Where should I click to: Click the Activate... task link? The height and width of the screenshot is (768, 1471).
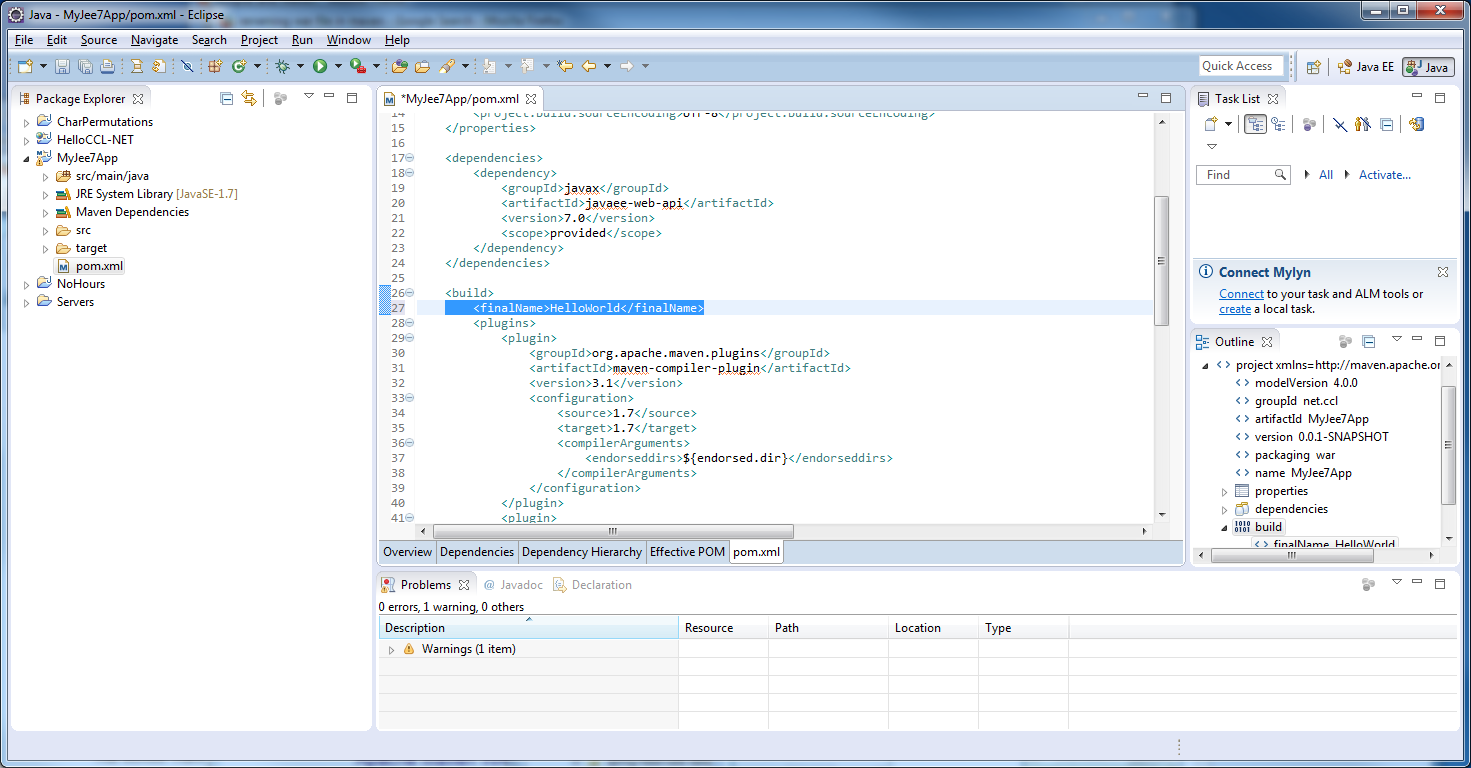(x=1384, y=175)
